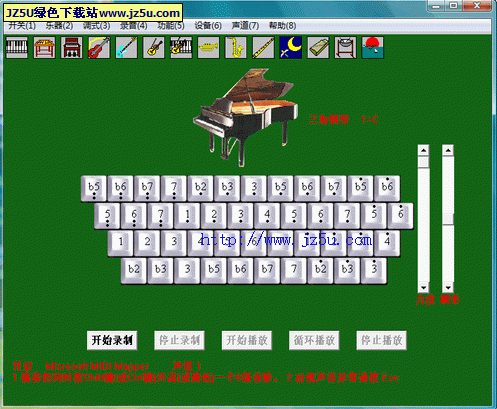Screen dimensions: 497x409
Task: Pick the red organ instrument icon
Action: (72, 48)
